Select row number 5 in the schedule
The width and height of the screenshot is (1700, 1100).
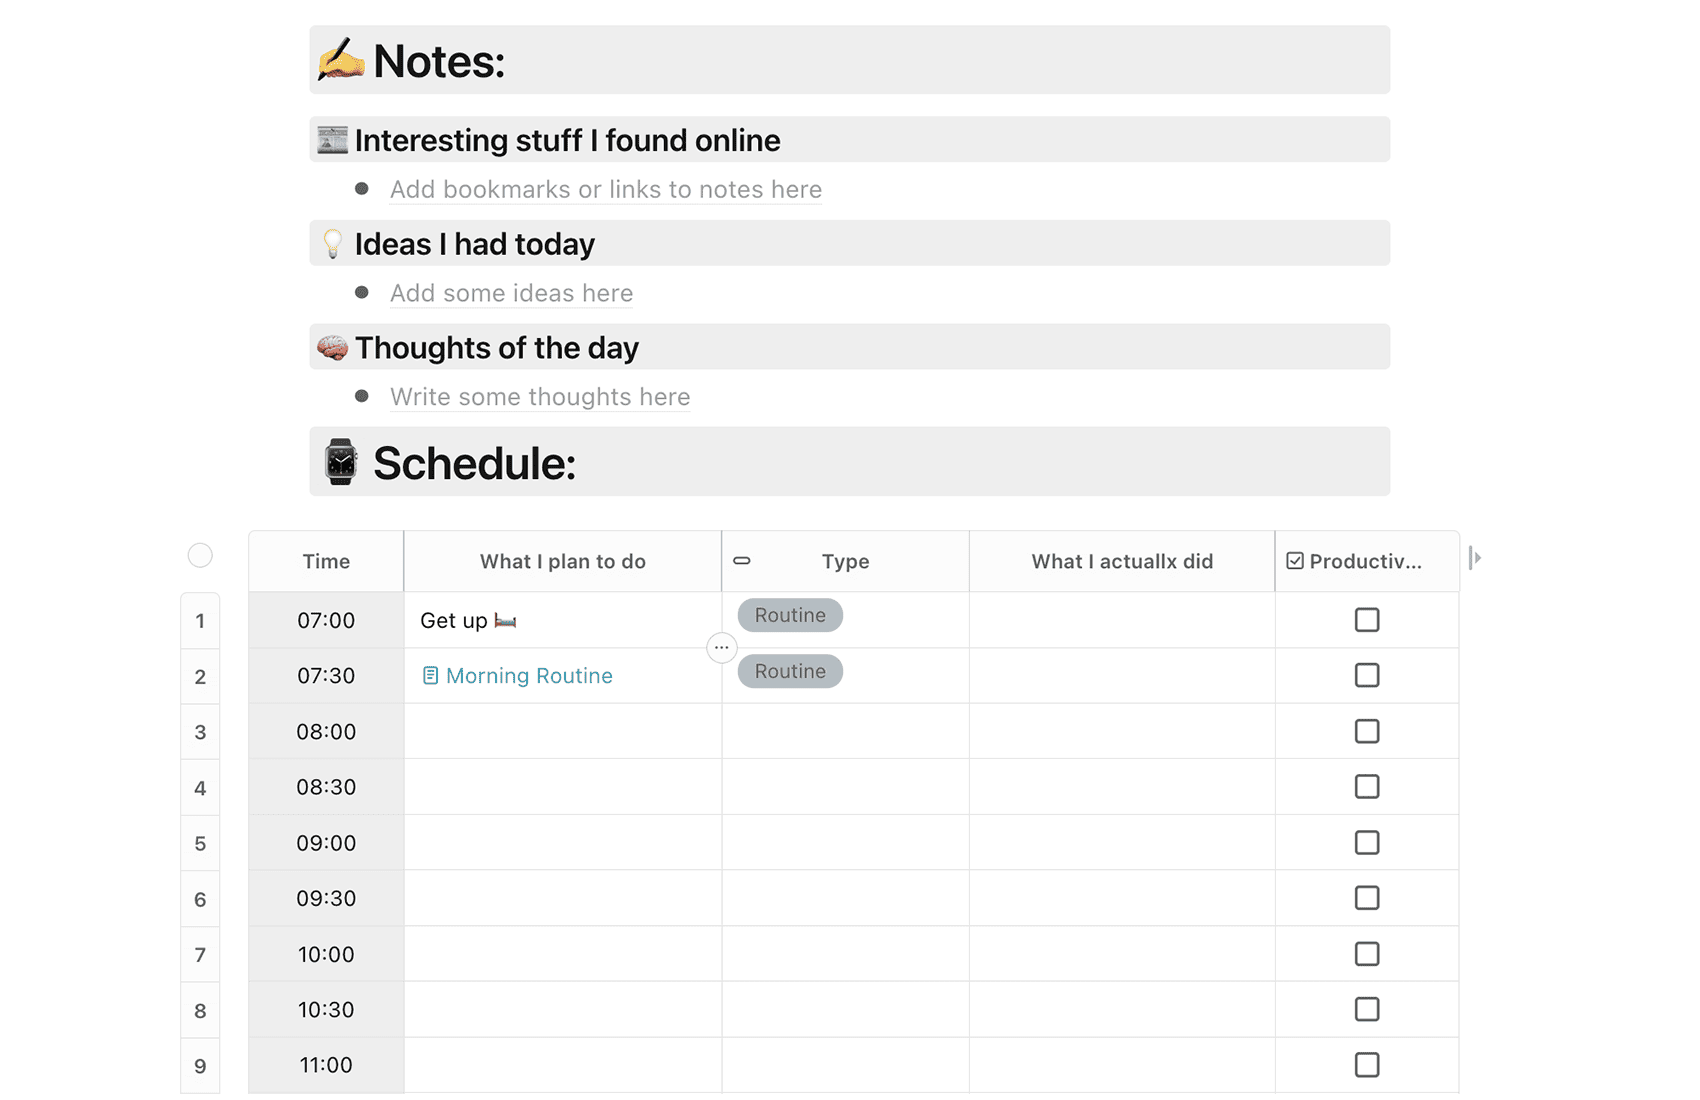click(x=200, y=843)
